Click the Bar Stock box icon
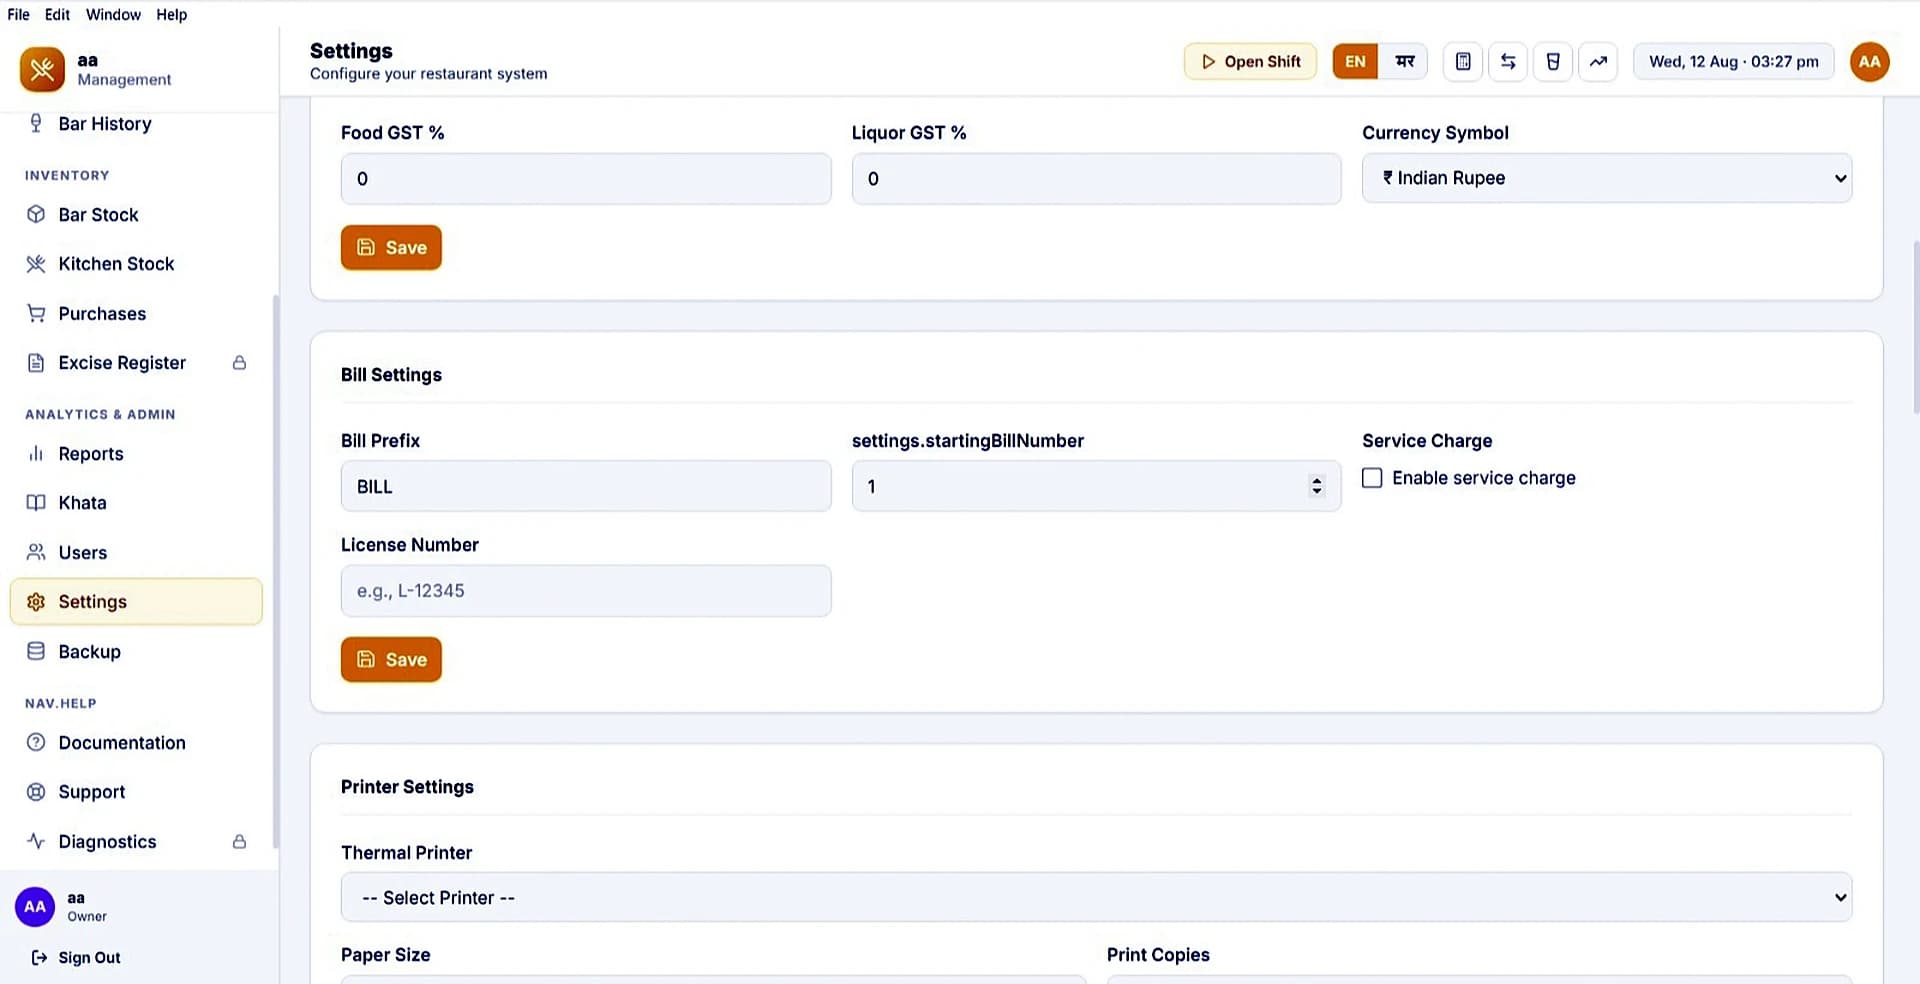This screenshot has width=1920, height=984. point(36,214)
